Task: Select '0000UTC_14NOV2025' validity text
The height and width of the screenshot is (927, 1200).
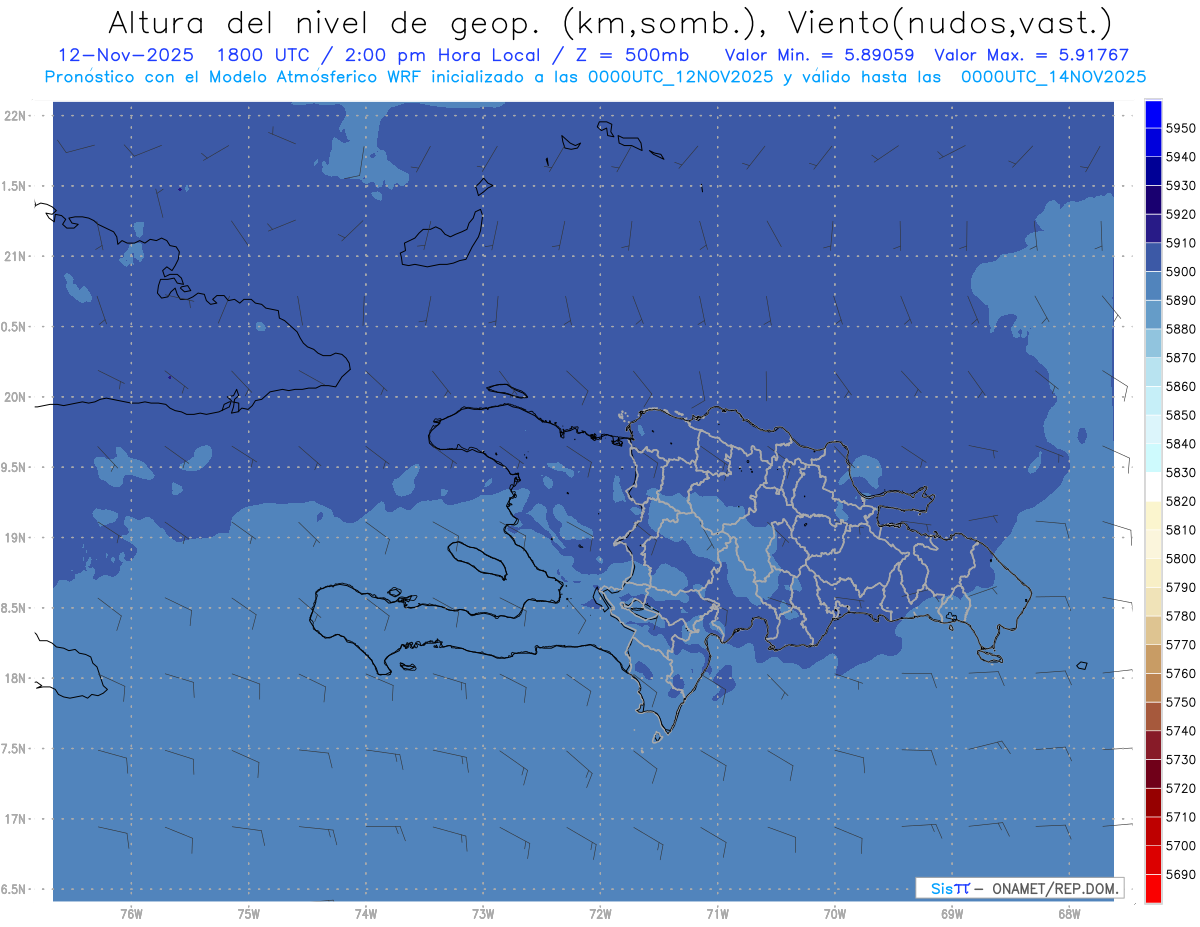Action: pyautogui.click(x=1054, y=76)
